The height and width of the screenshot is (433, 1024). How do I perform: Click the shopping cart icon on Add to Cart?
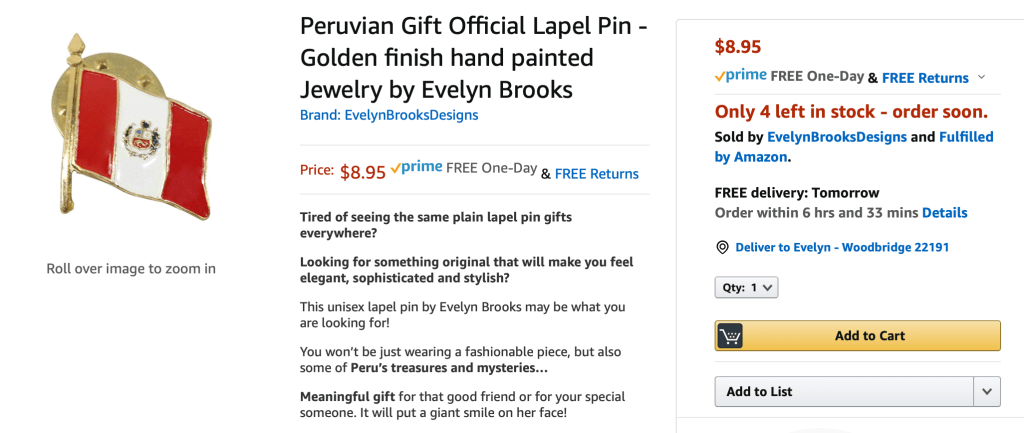[731, 336]
